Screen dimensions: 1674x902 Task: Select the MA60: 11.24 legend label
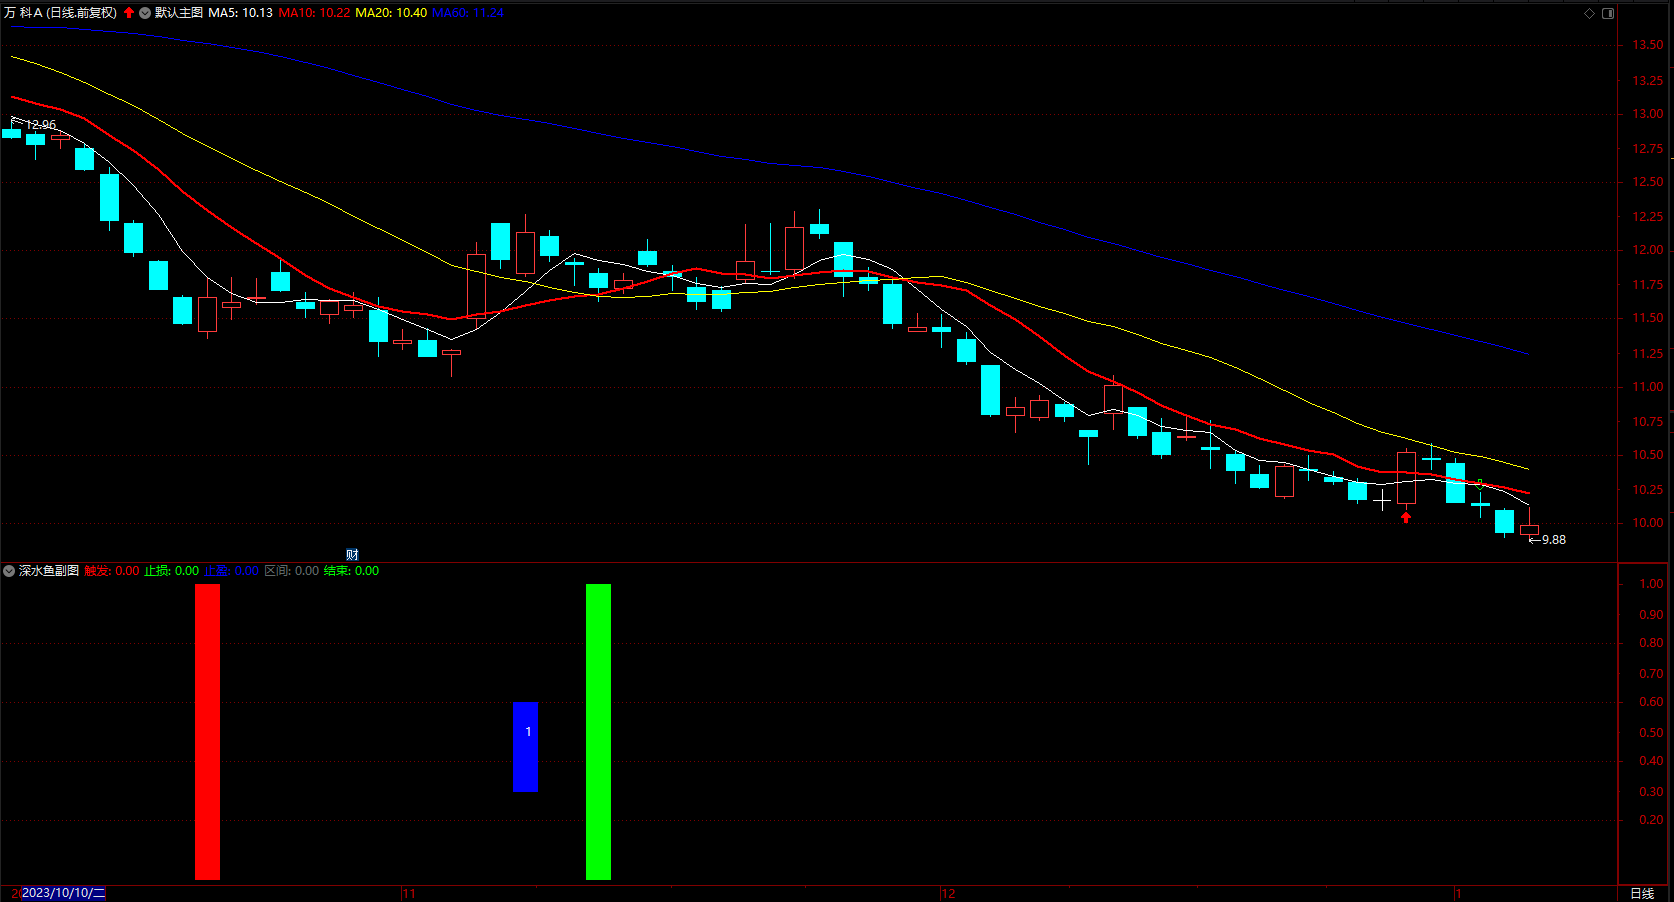468,13
